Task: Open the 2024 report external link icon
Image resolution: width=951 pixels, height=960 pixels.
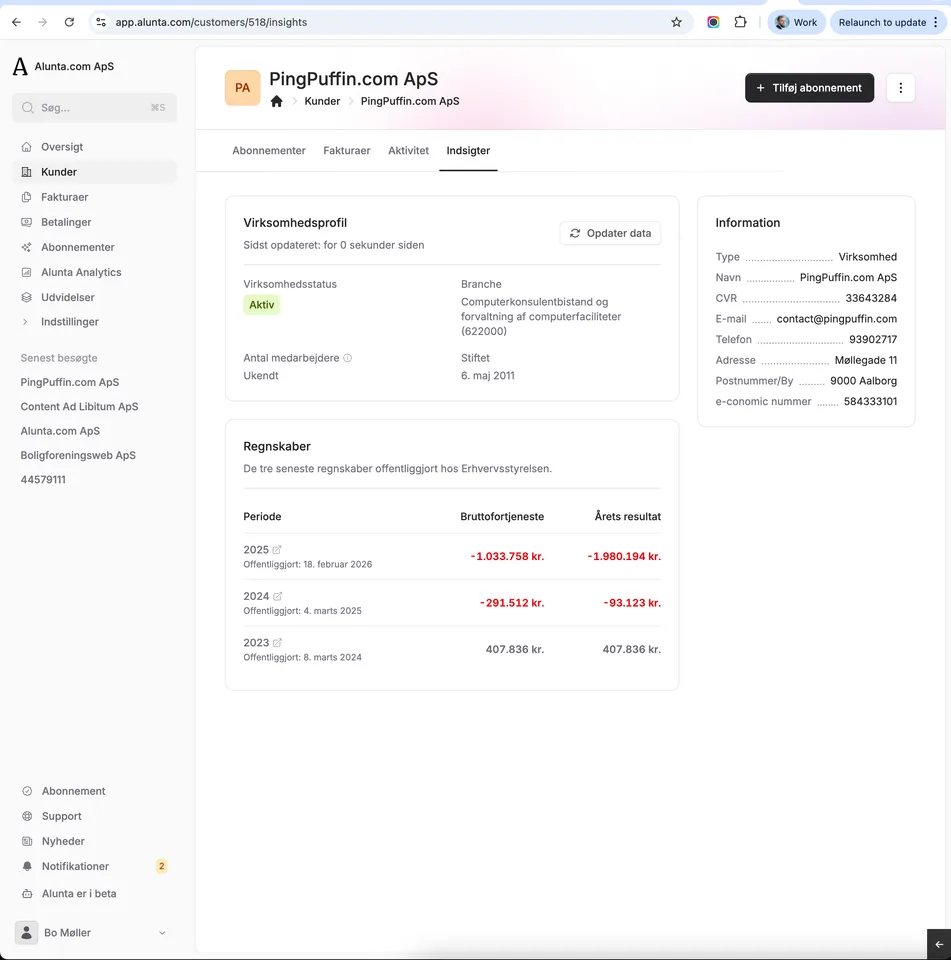Action: 277,596
